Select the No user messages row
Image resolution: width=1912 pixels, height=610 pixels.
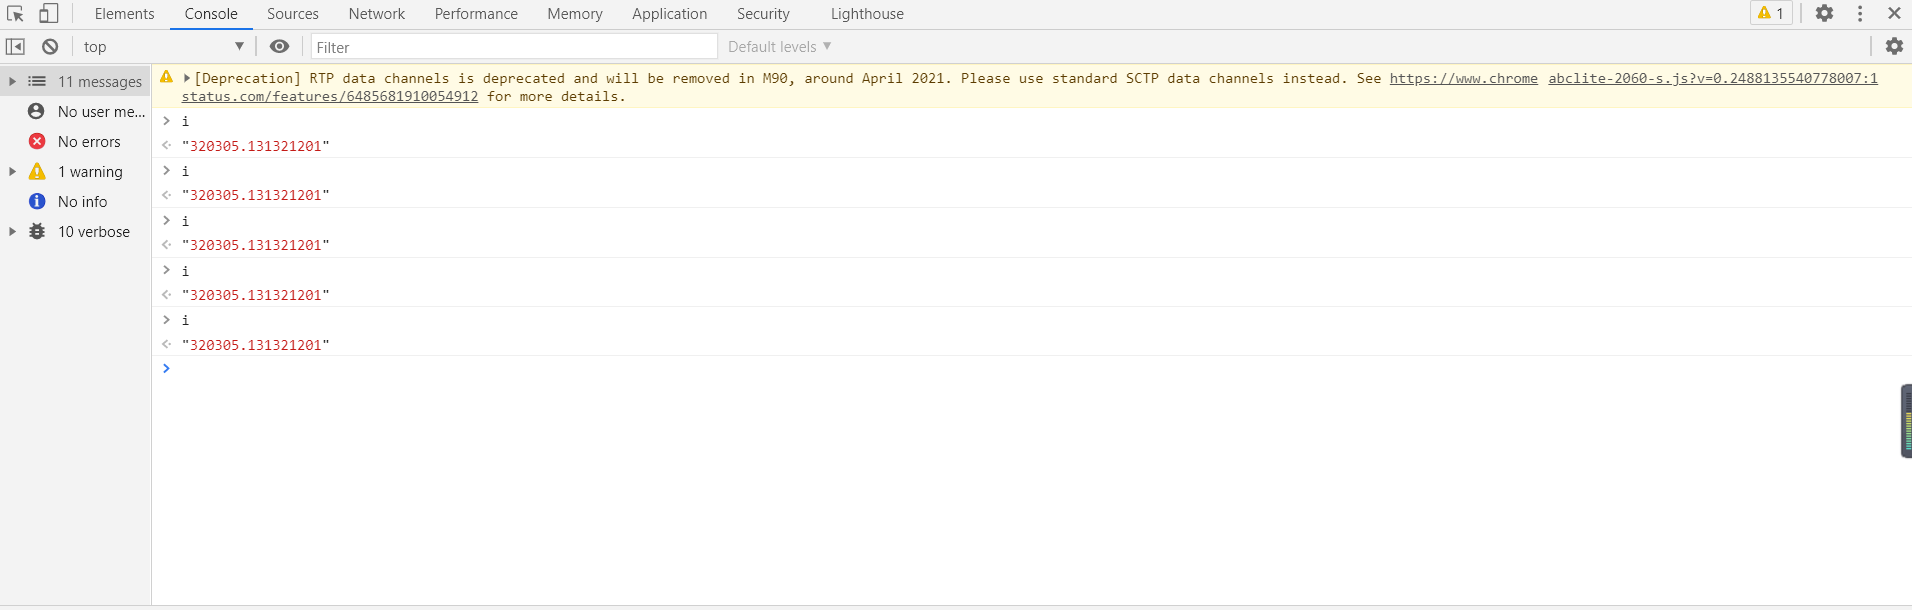[x=75, y=112]
